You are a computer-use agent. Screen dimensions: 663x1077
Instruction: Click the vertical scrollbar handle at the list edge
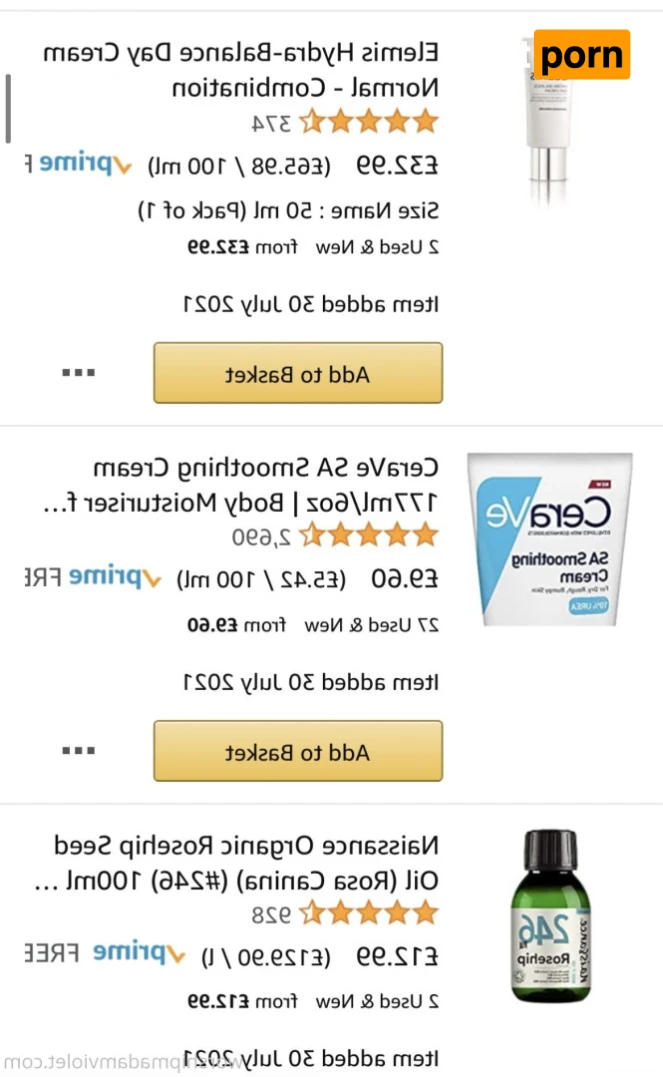8,107
